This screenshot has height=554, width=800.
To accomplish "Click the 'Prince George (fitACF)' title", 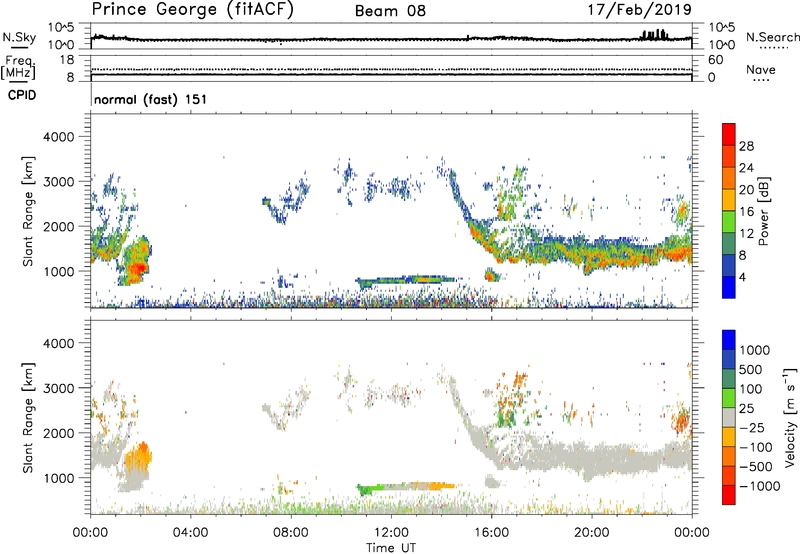I will click(193, 10).
